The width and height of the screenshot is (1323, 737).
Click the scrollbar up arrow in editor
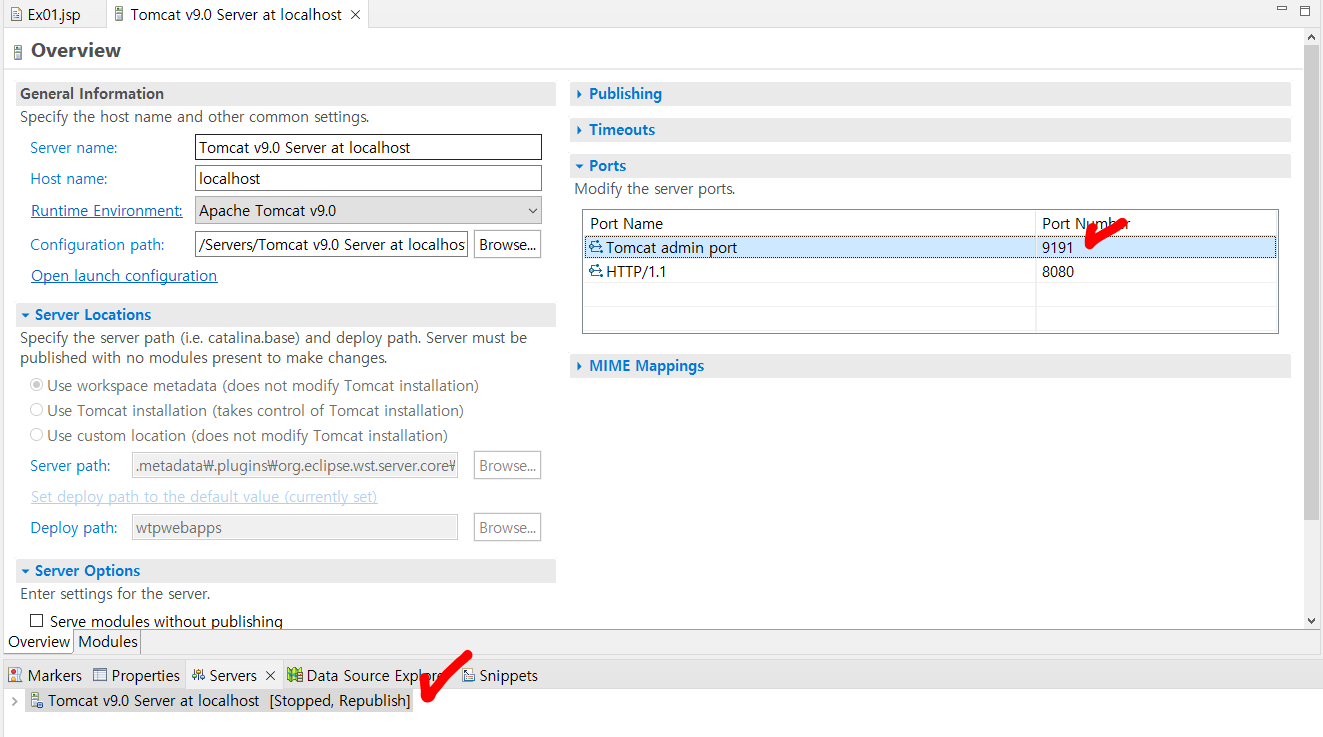(1312, 37)
